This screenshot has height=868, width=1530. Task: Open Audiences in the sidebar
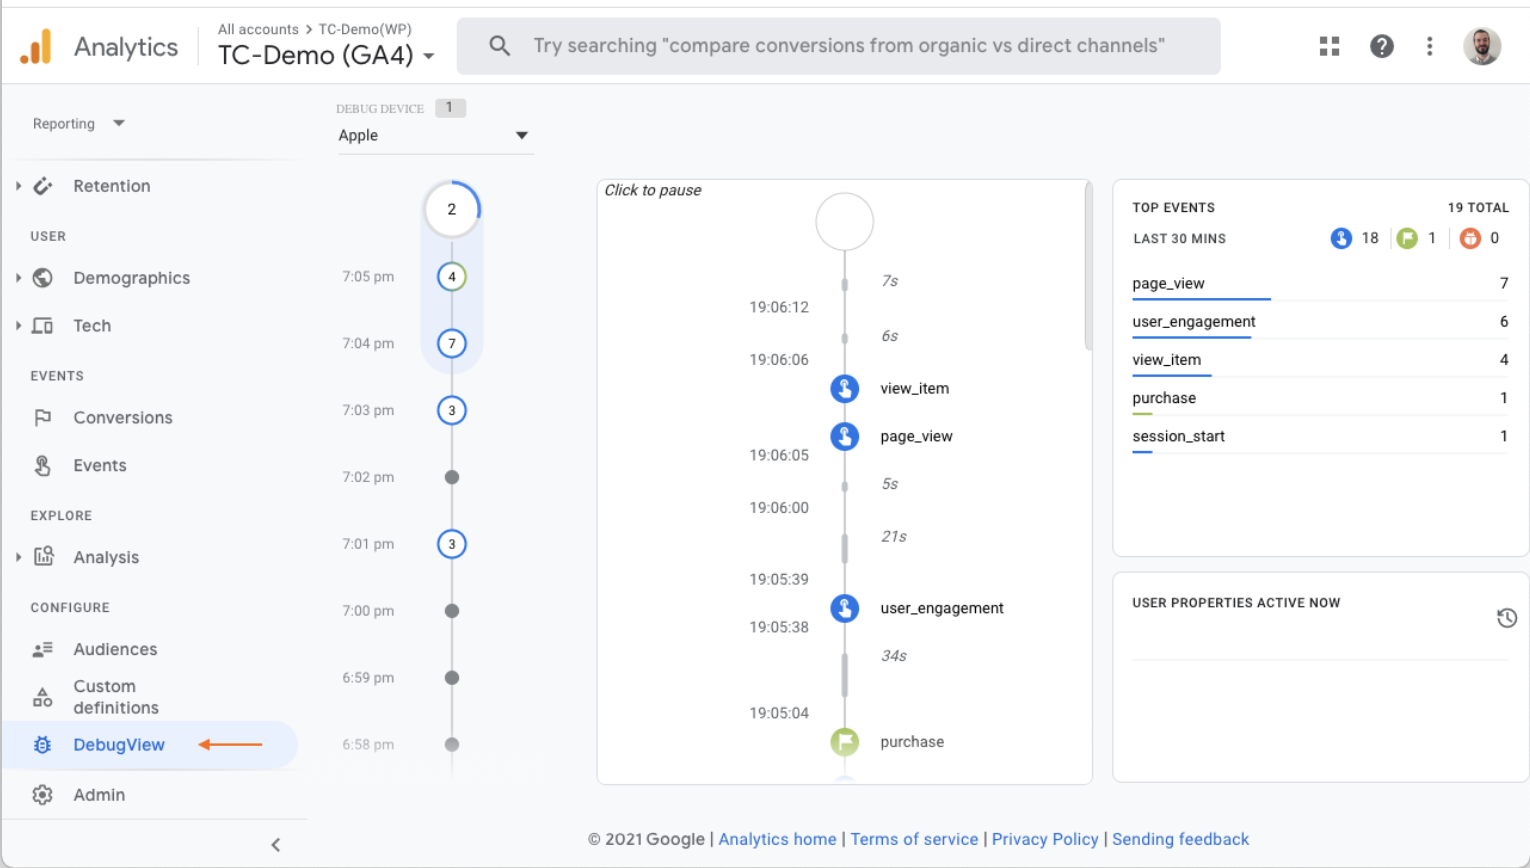coord(115,650)
